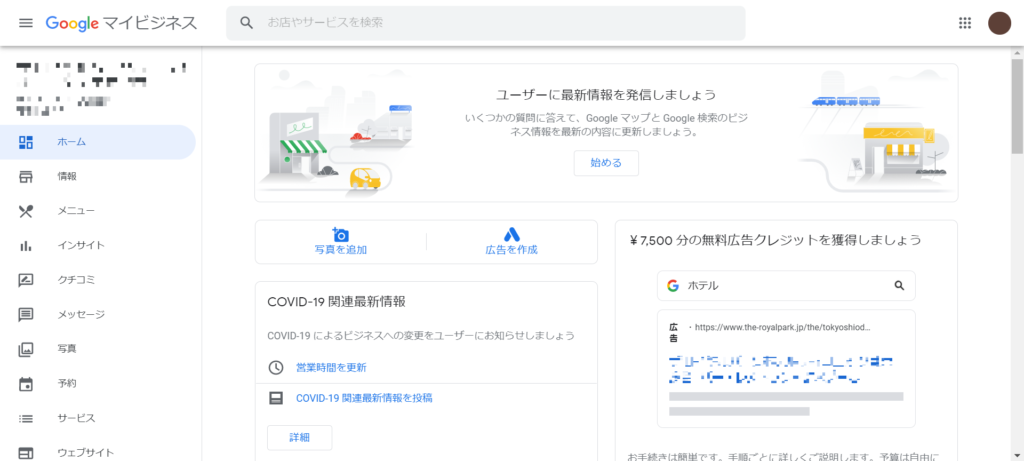The width and height of the screenshot is (1024, 461).
Task: Click the Google G logo in ad preview
Action: (x=673, y=285)
